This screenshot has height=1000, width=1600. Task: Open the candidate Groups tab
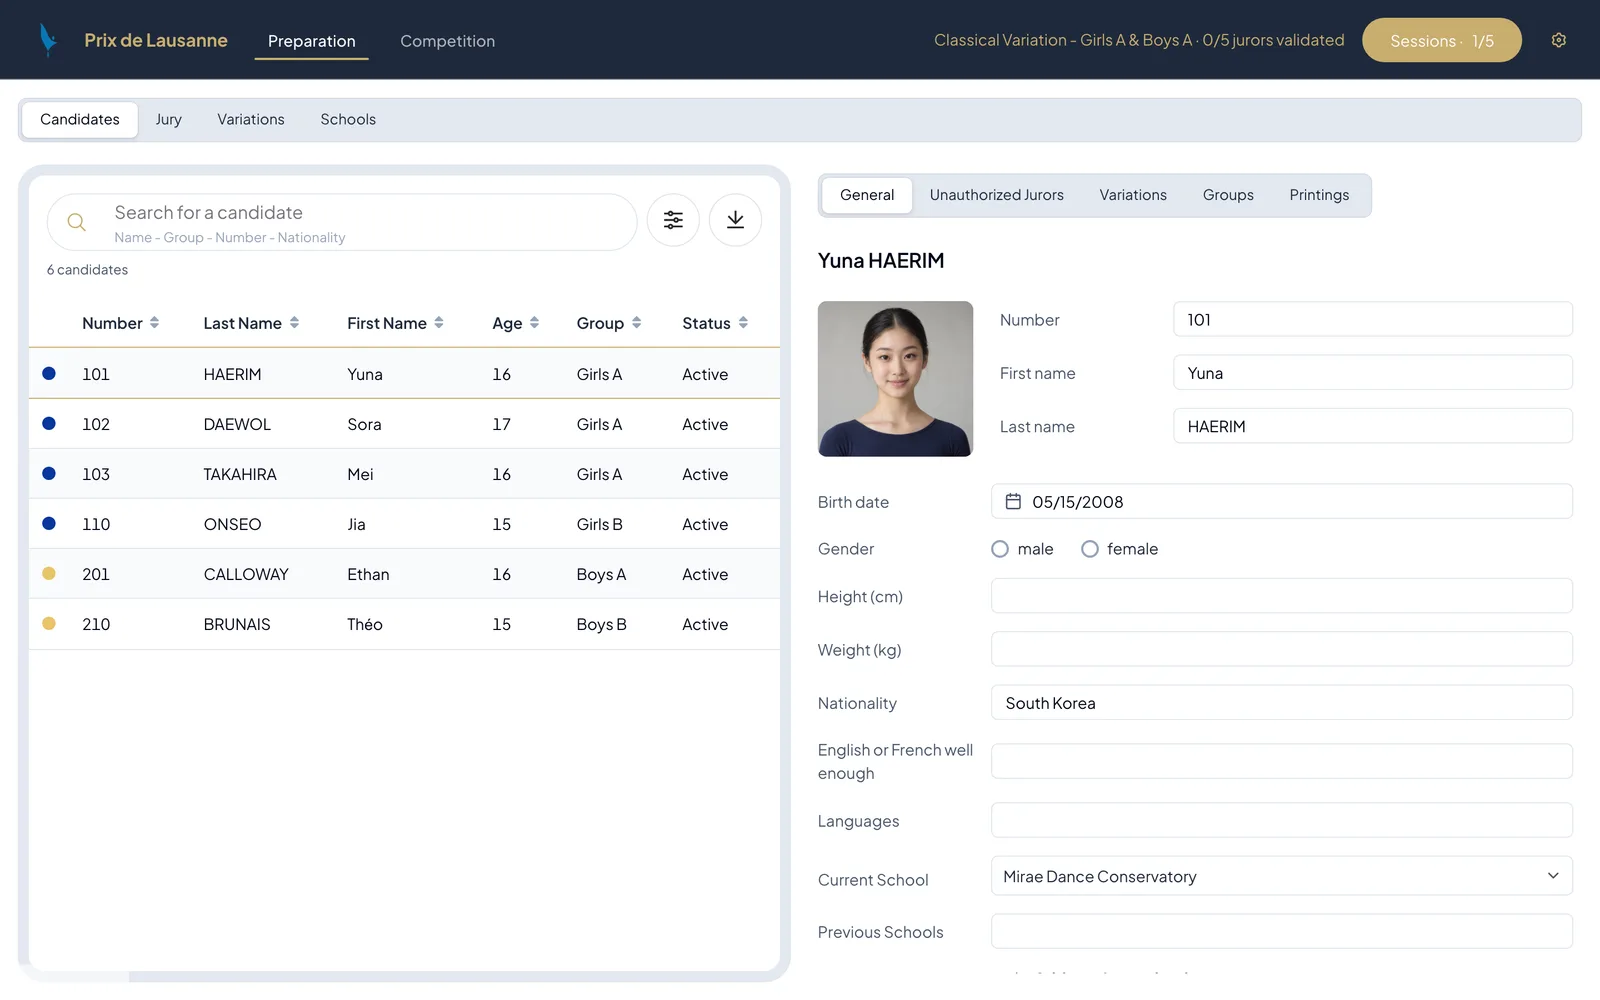1228,195
